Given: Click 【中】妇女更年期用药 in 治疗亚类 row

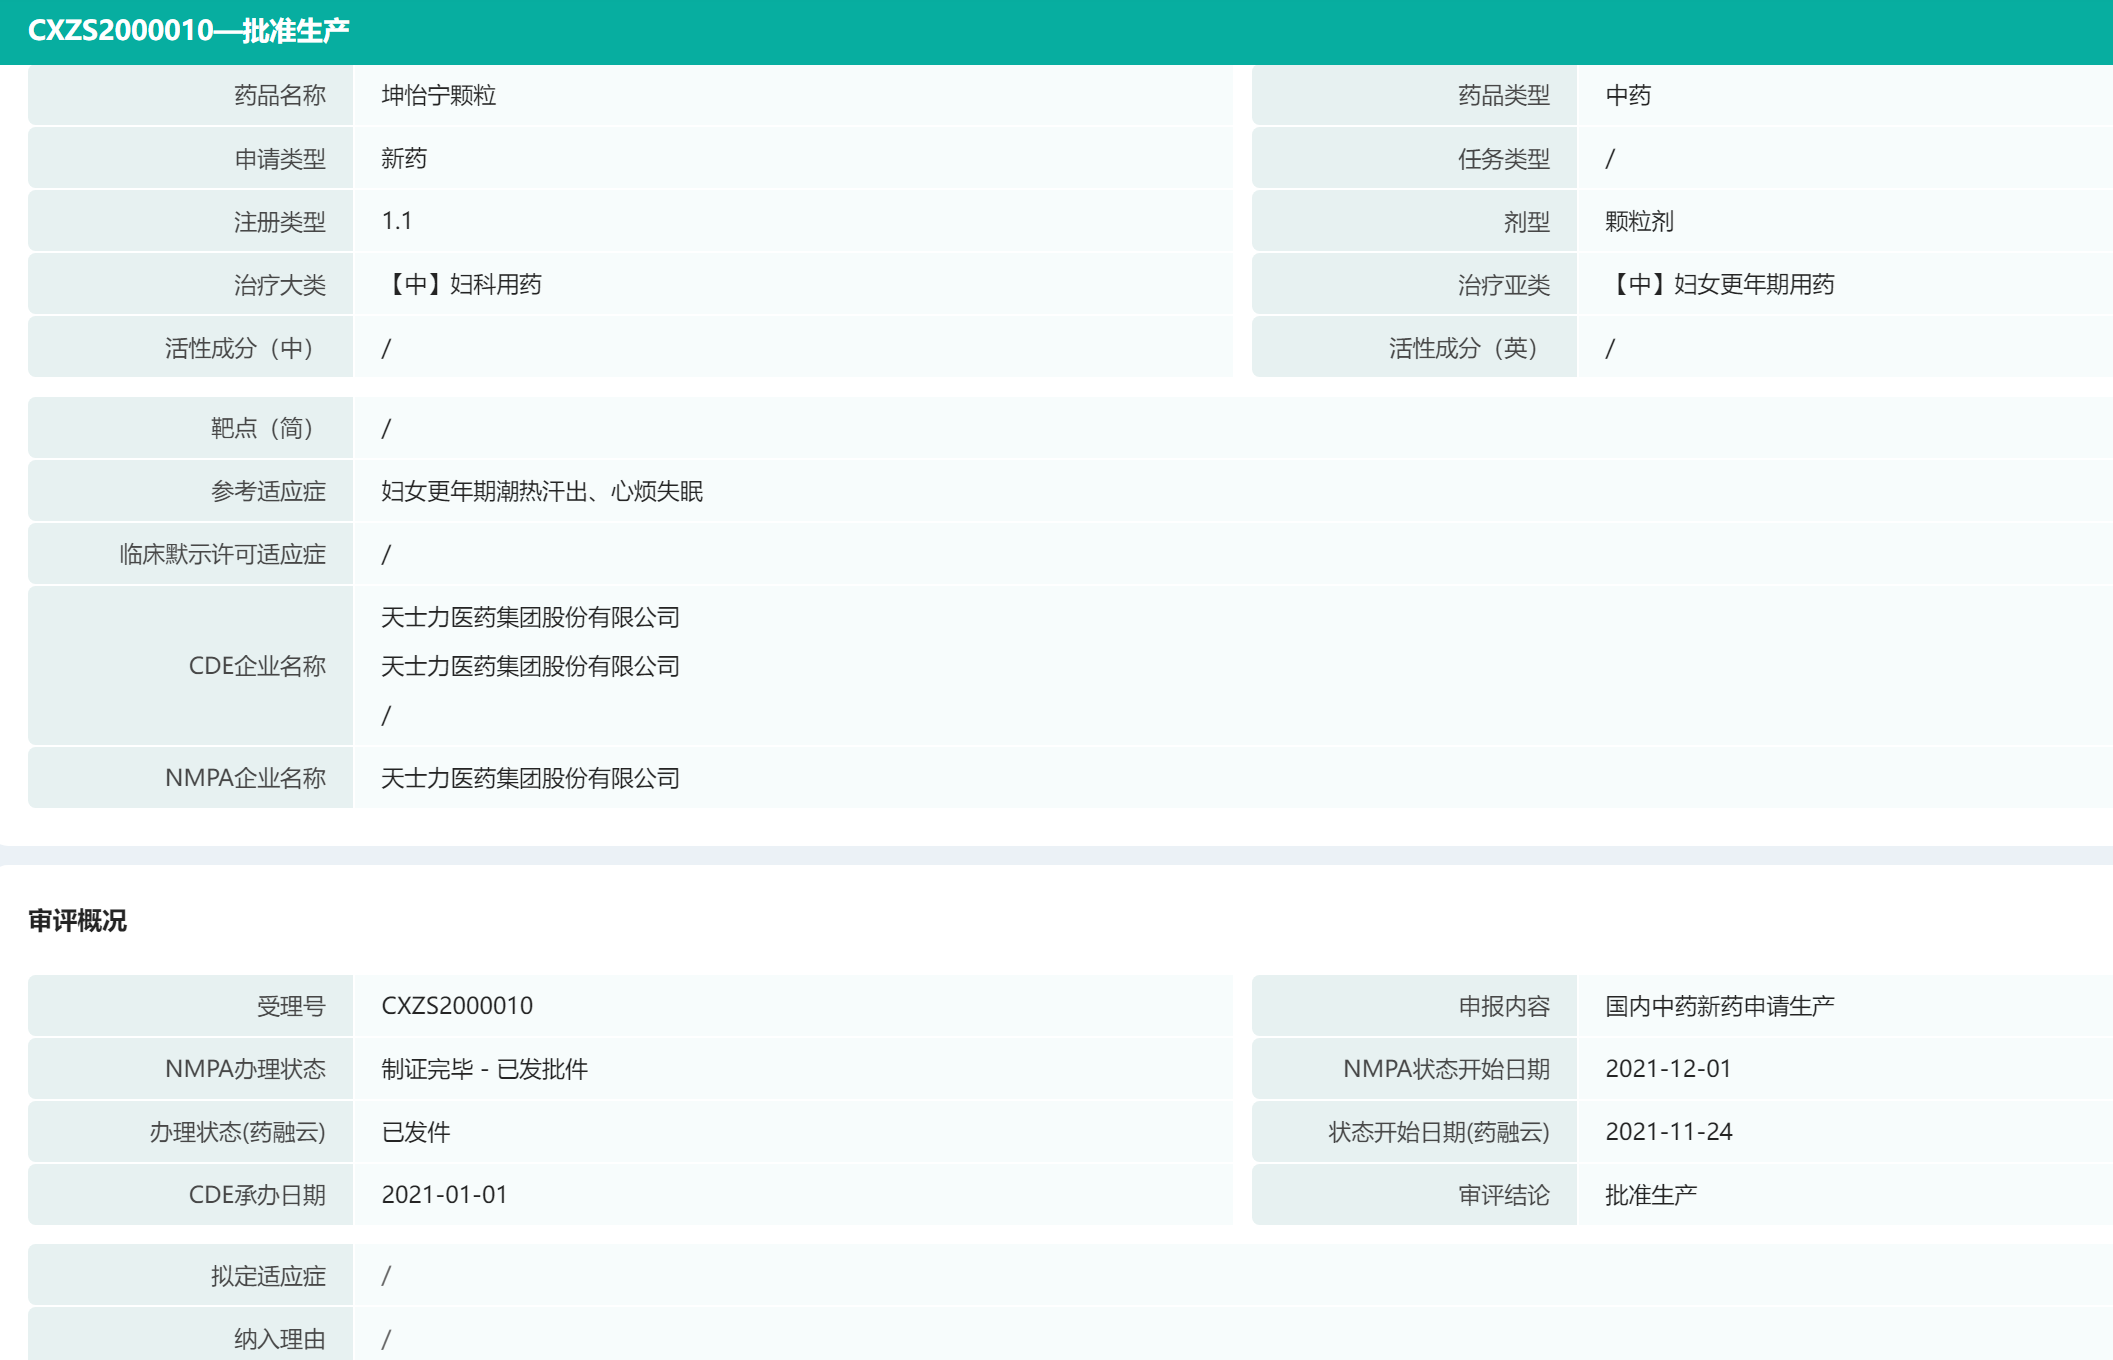Looking at the screenshot, I should [x=1719, y=285].
